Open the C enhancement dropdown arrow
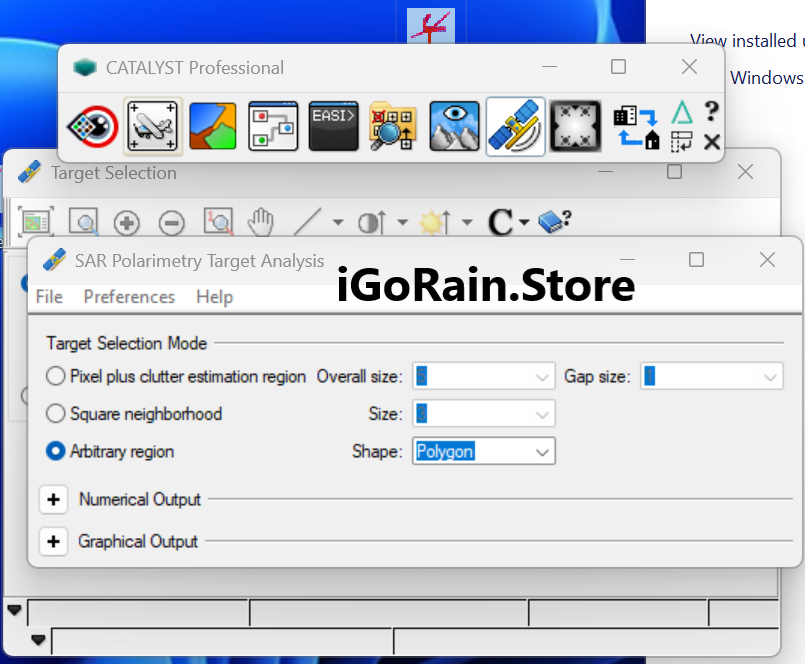The height and width of the screenshot is (664, 805). click(x=524, y=222)
